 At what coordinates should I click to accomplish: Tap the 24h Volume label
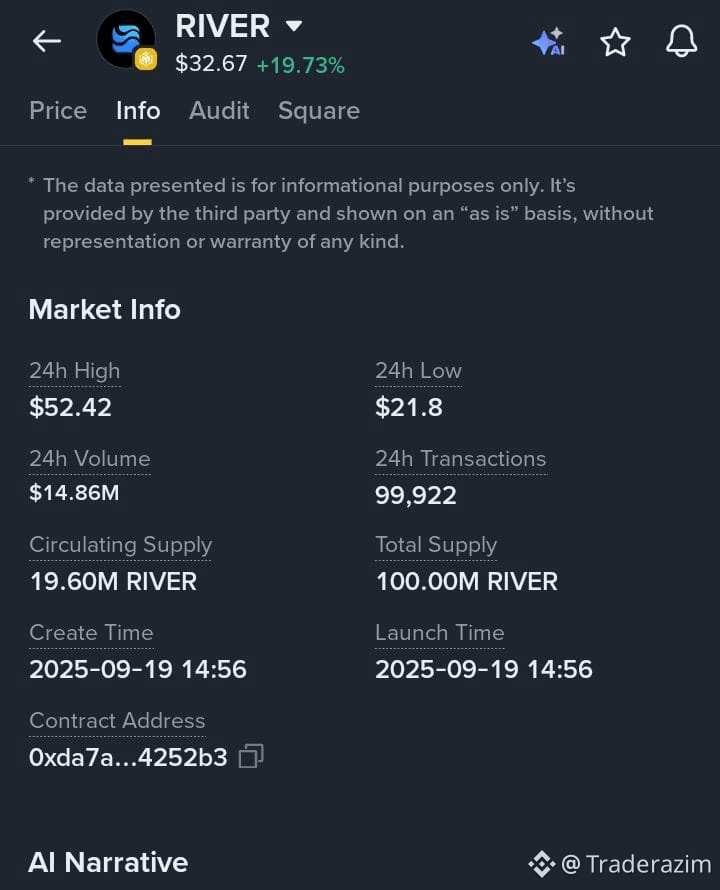(x=90, y=459)
